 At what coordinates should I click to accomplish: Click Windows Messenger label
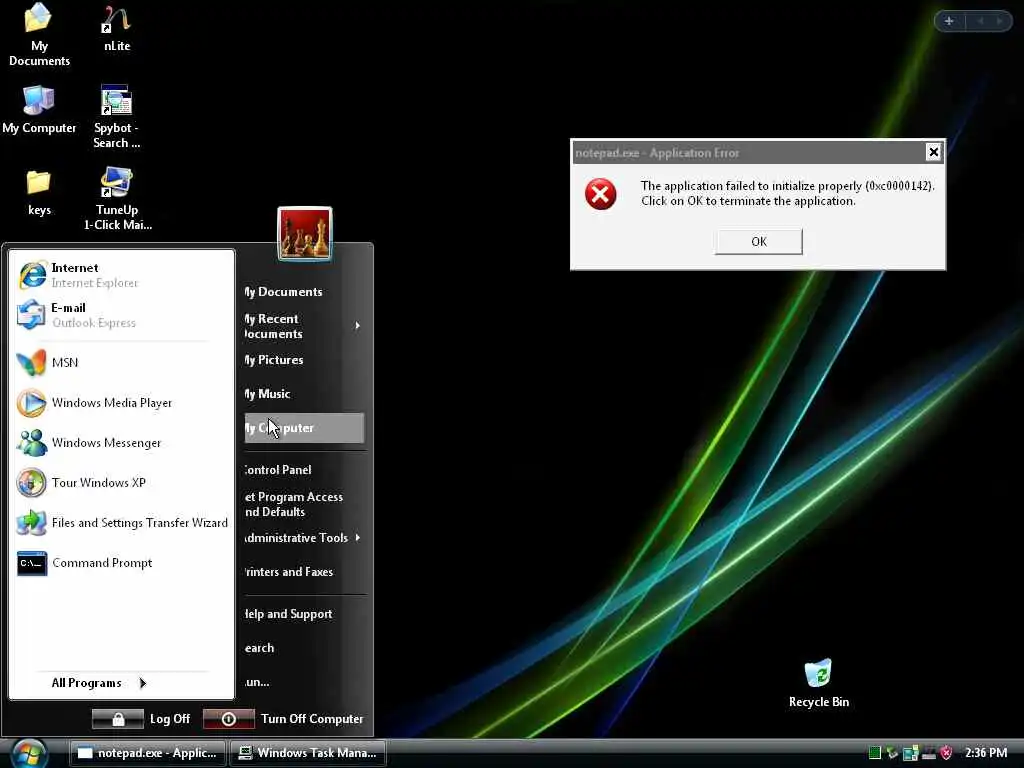coord(106,443)
